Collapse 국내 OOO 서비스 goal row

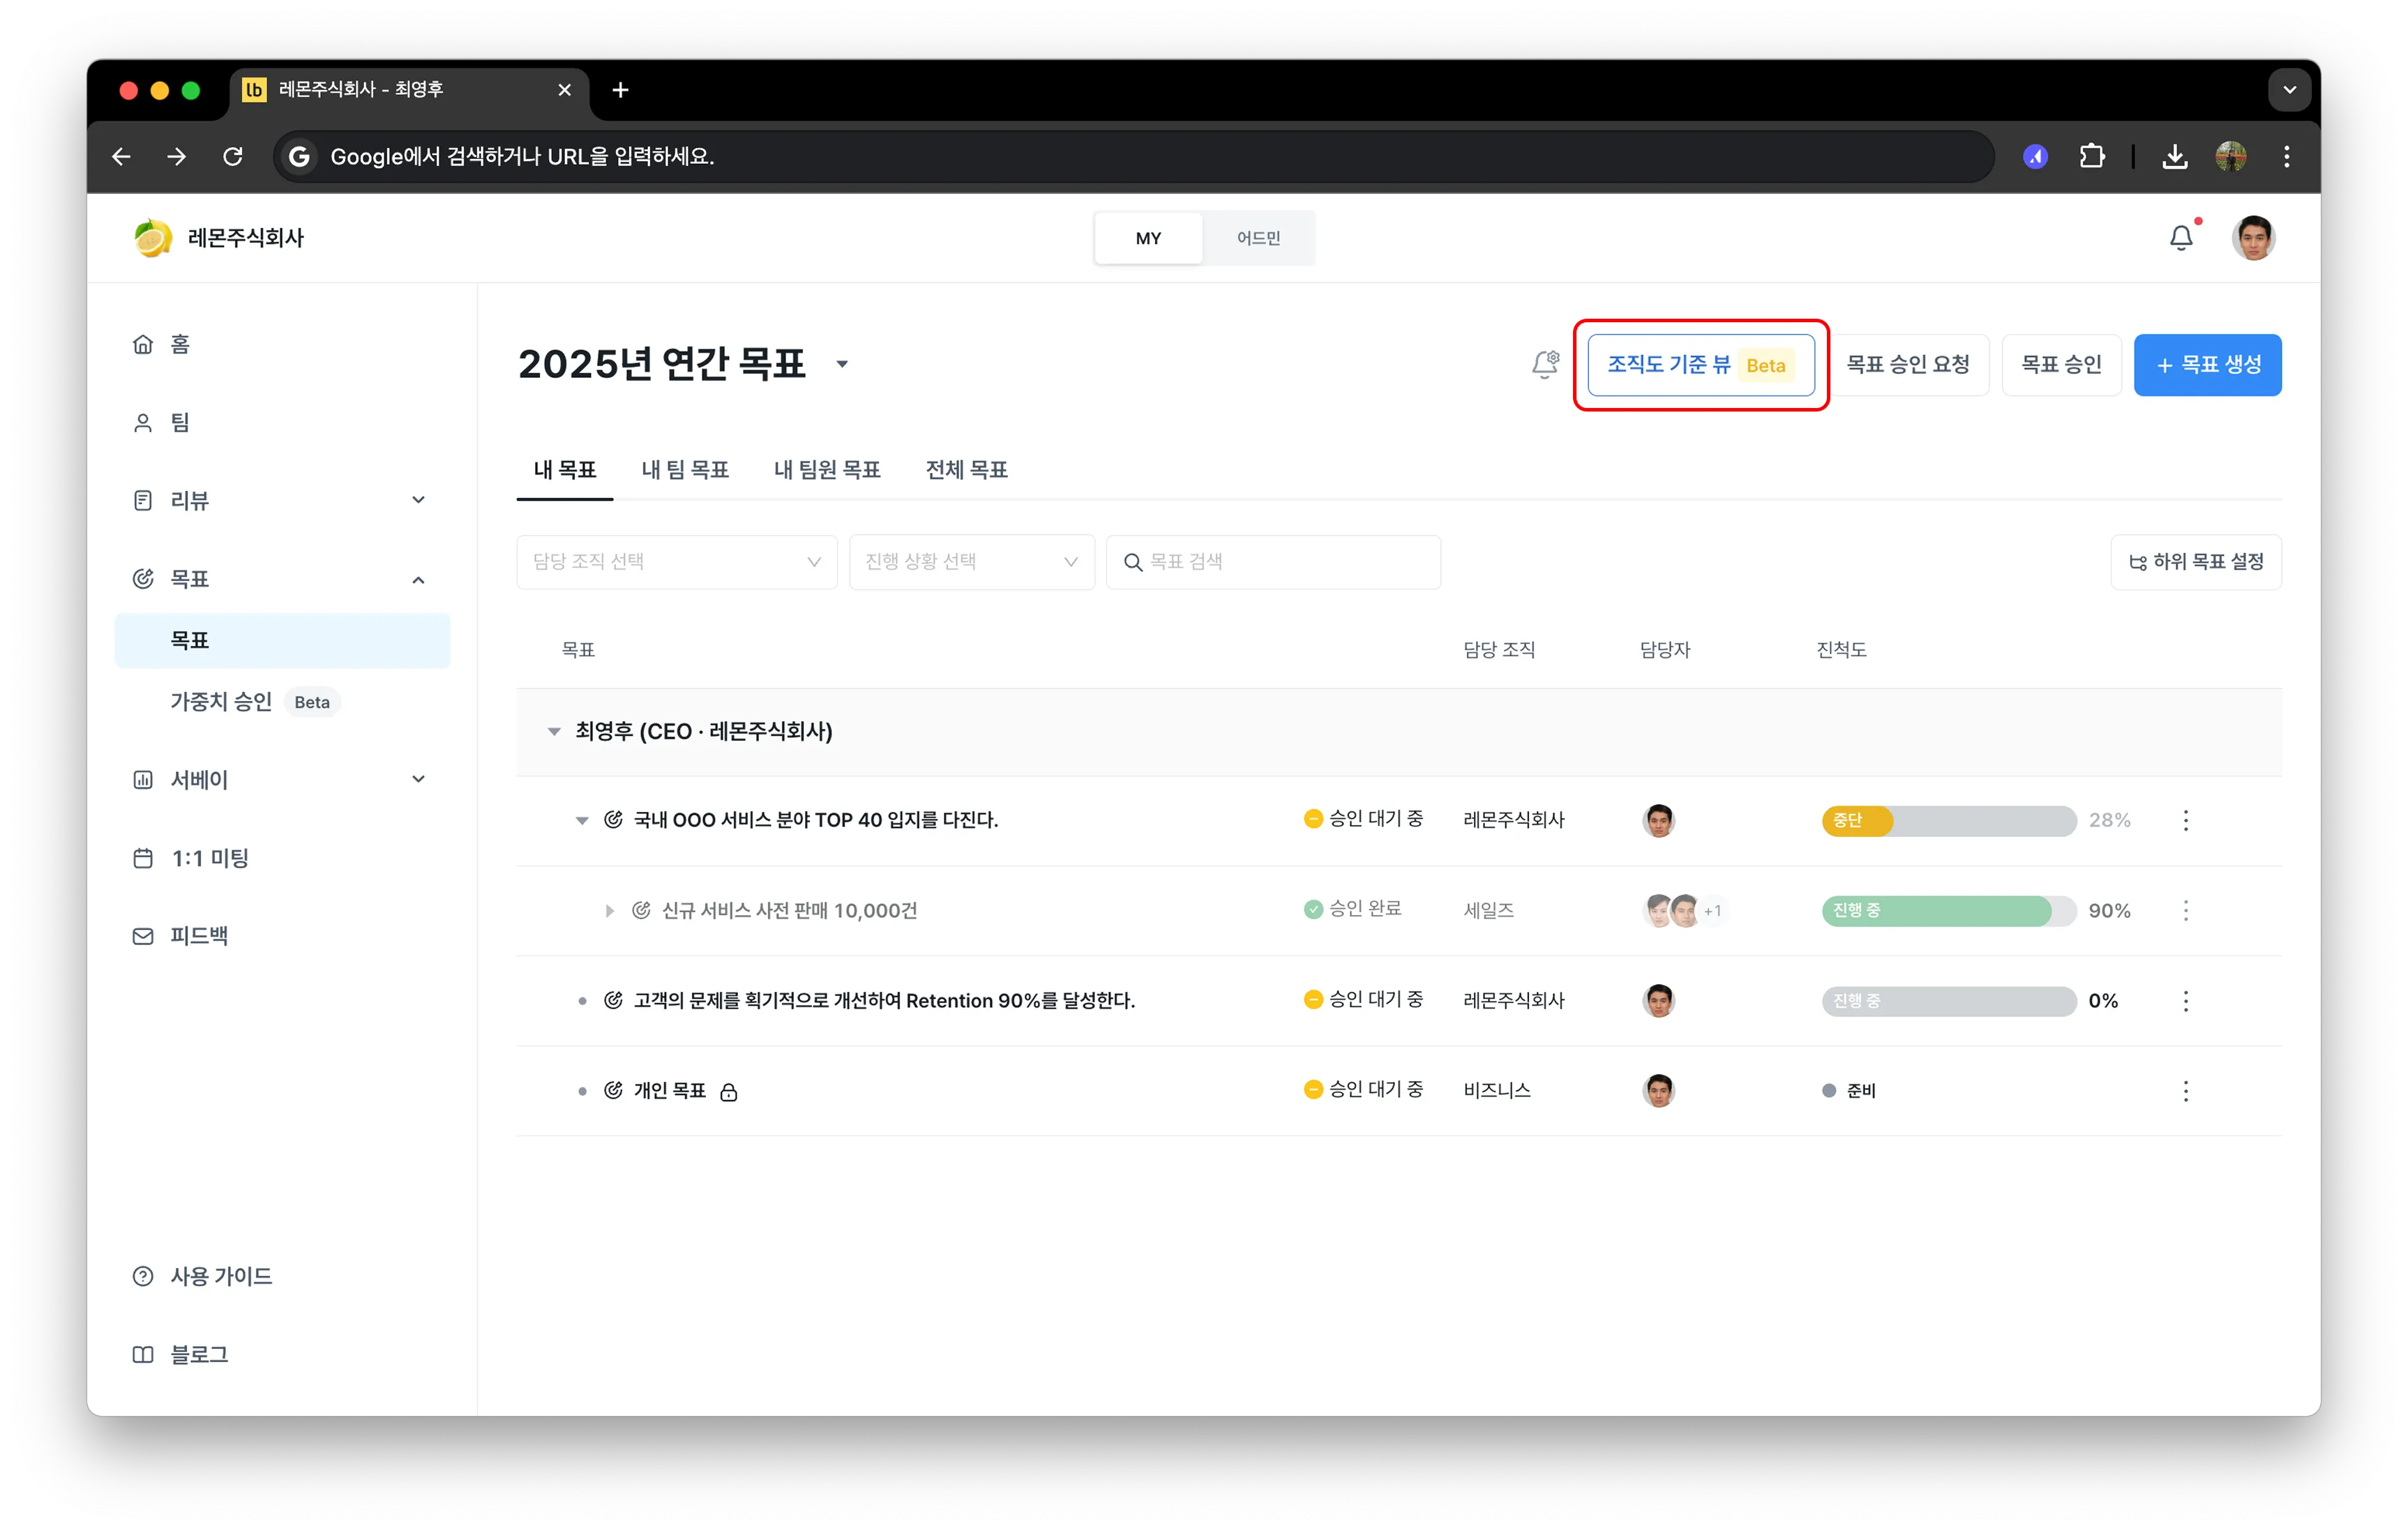[x=582, y=820]
